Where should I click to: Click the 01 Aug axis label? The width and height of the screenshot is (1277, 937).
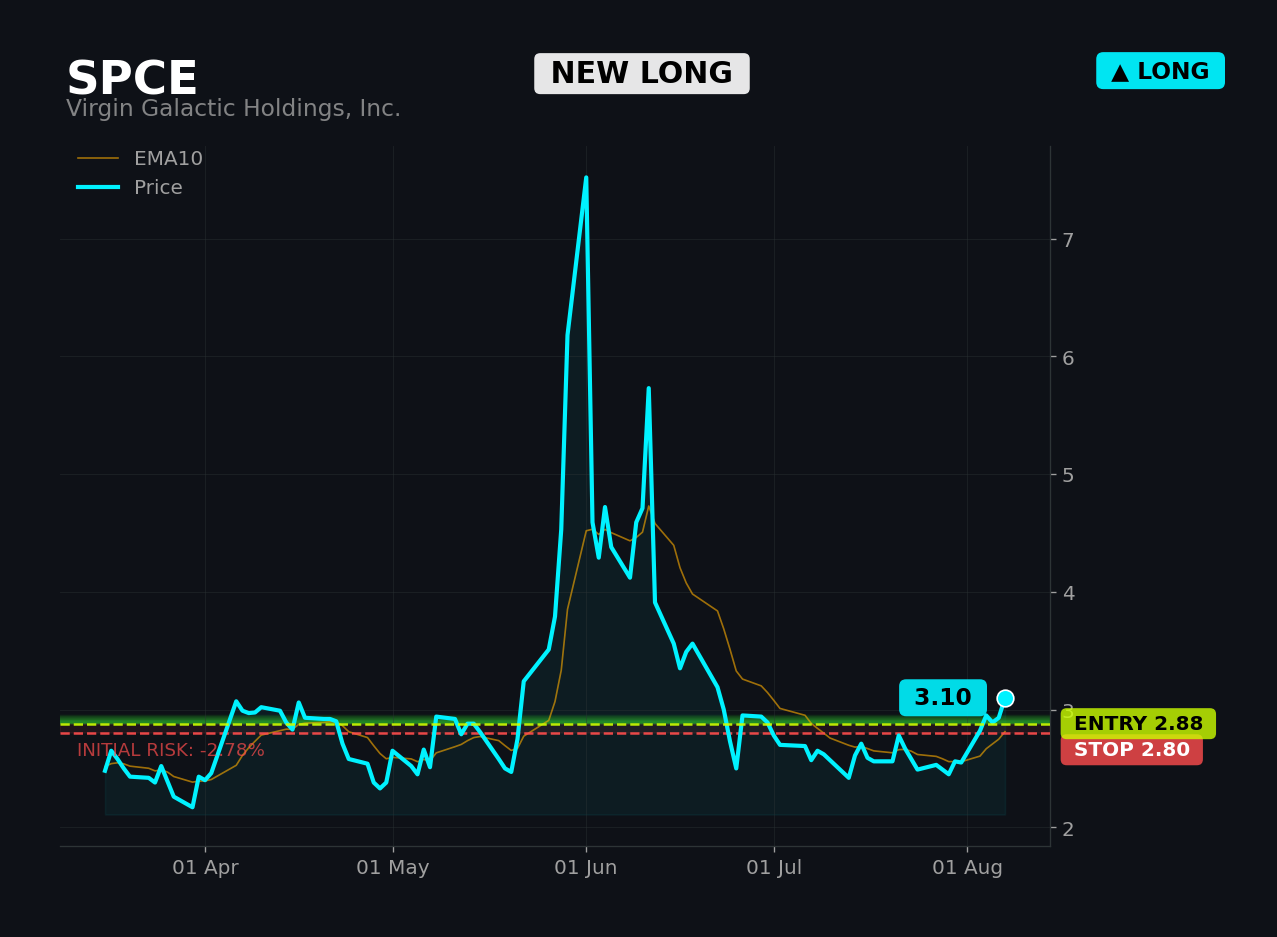967,868
